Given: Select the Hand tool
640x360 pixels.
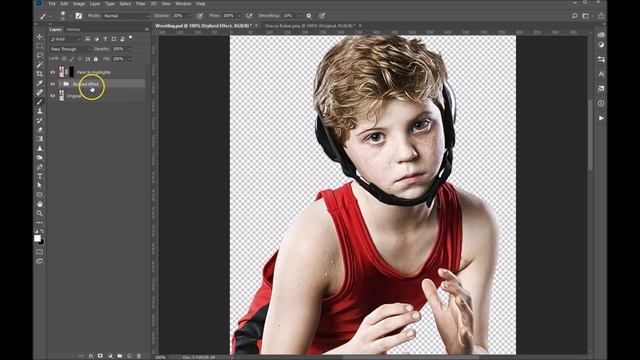Looking at the screenshot, I should click(40, 204).
